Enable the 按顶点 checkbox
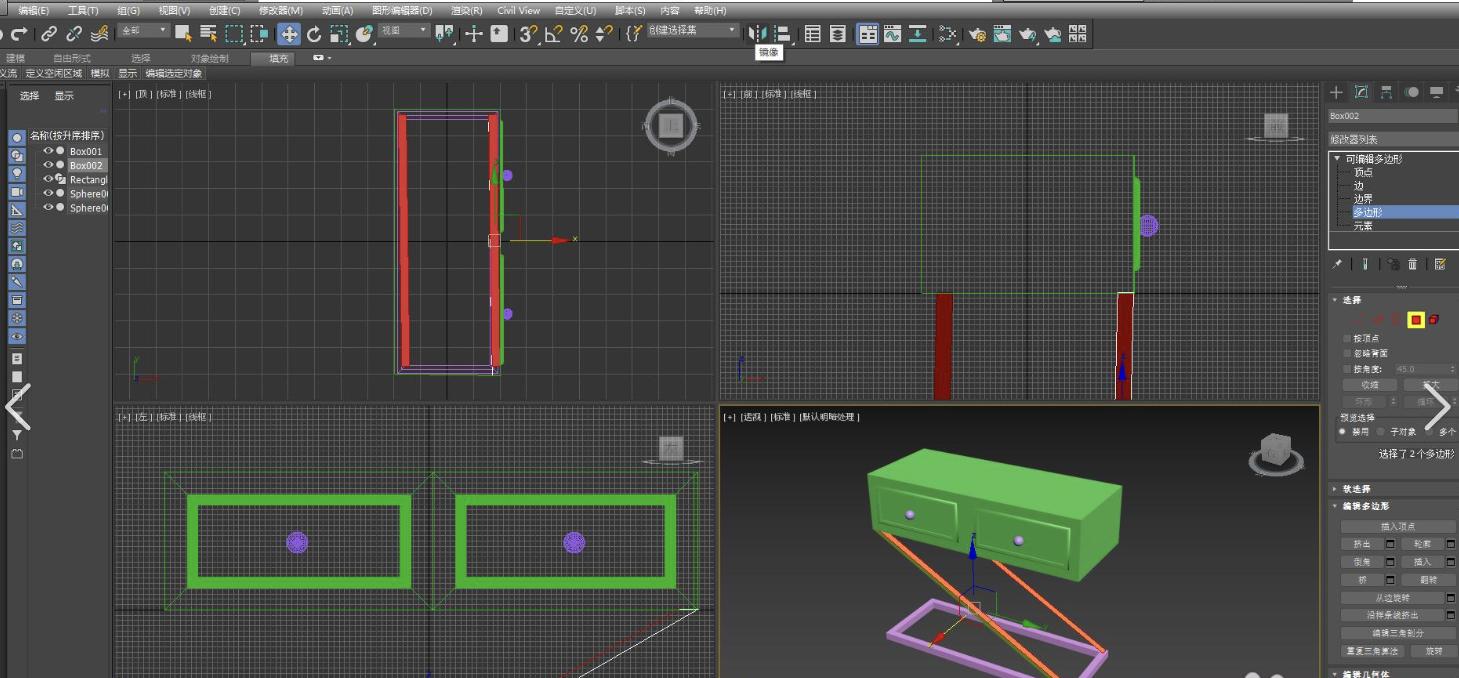The image size is (1459, 678). 1347,339
